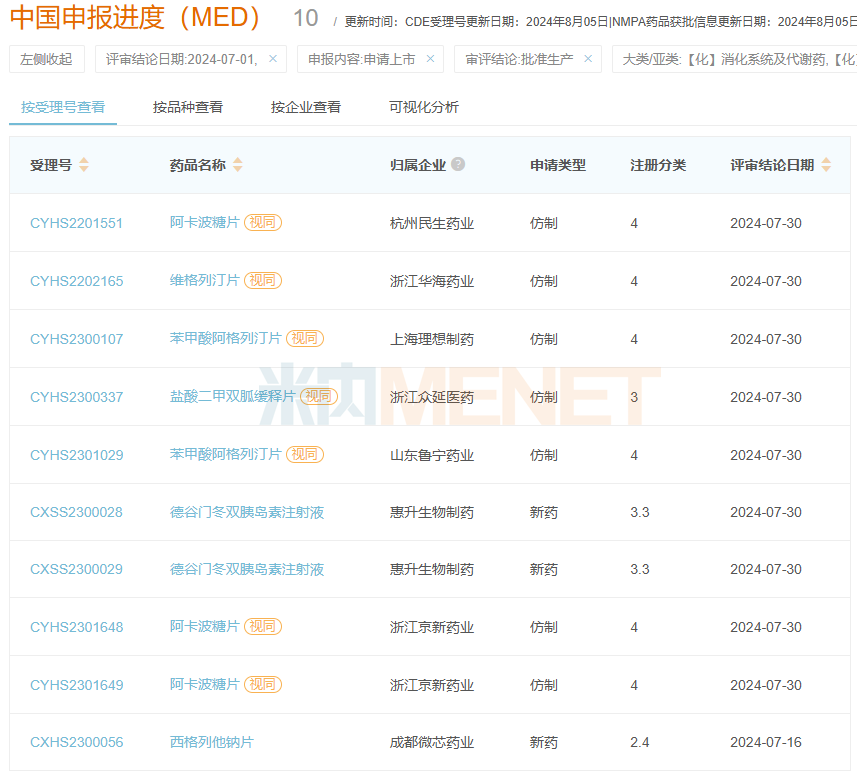Screen dimensions: 857x776
Task: Click the 评审结论日期:2024-07-01 filter tag text
Action: pyautogui.click(x=182, y=59)
